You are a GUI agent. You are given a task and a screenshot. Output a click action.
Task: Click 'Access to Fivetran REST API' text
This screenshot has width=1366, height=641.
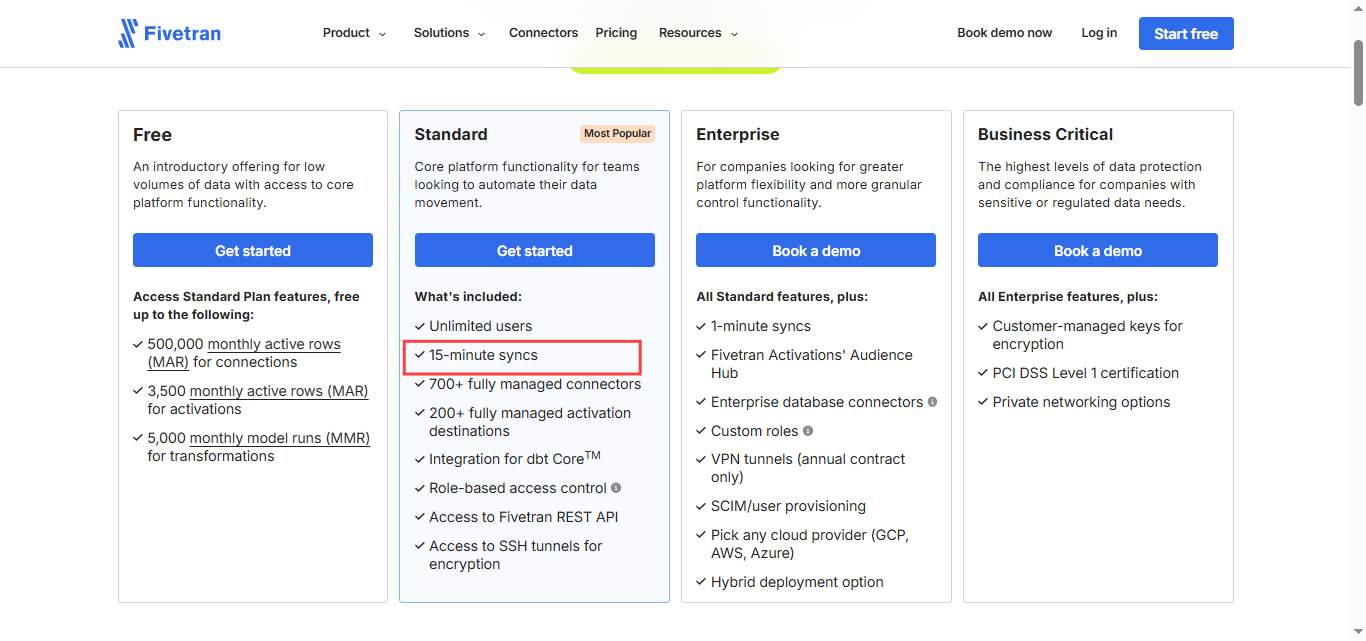[x=524, y=517]
